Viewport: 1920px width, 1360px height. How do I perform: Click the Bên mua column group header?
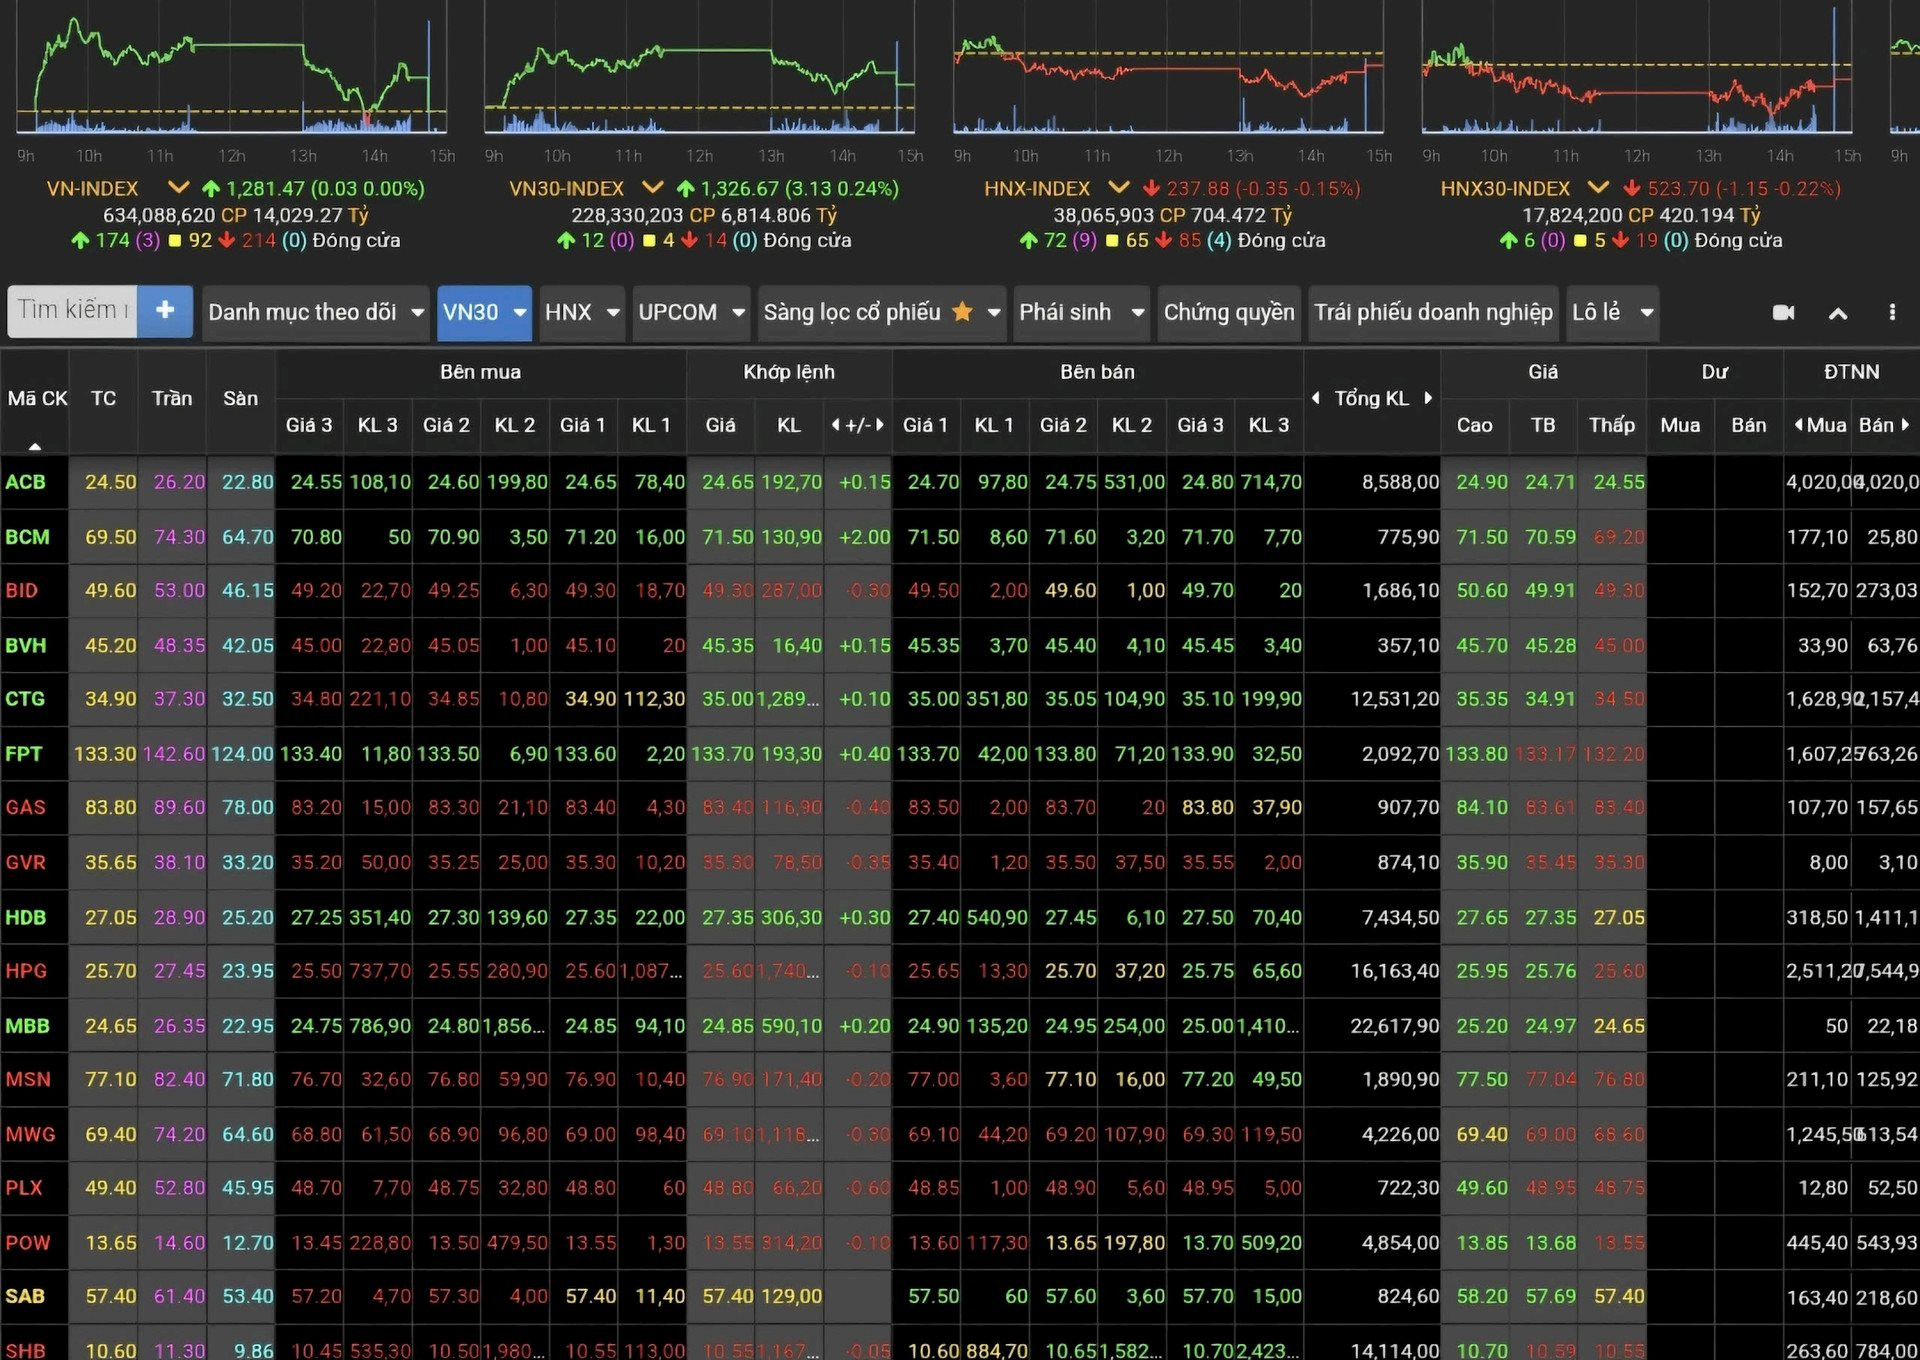point(480,372)
